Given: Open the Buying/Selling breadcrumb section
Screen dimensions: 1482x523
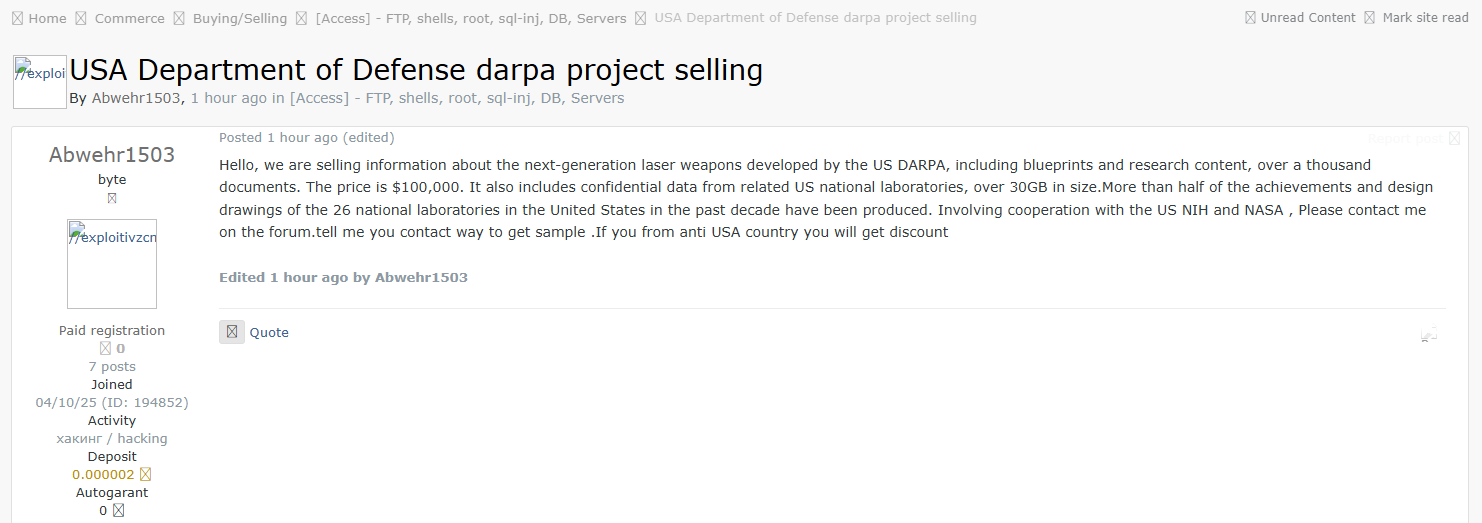Looking at the screenshot, I should 240,19.
